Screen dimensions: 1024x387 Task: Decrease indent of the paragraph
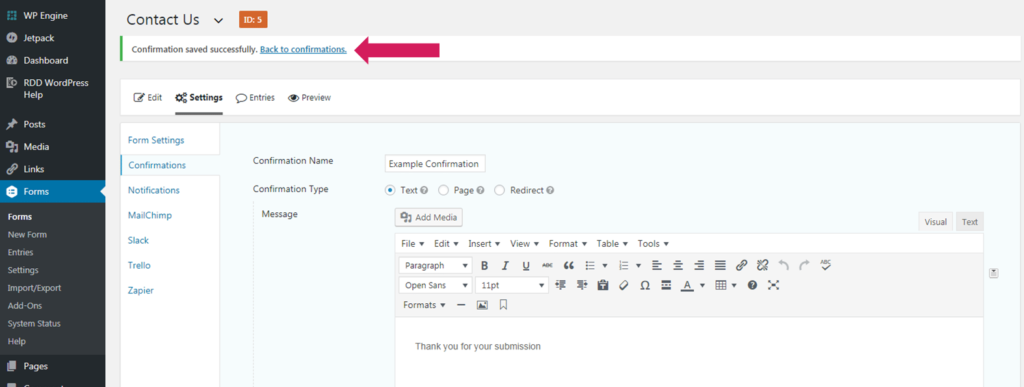(560, 285)
